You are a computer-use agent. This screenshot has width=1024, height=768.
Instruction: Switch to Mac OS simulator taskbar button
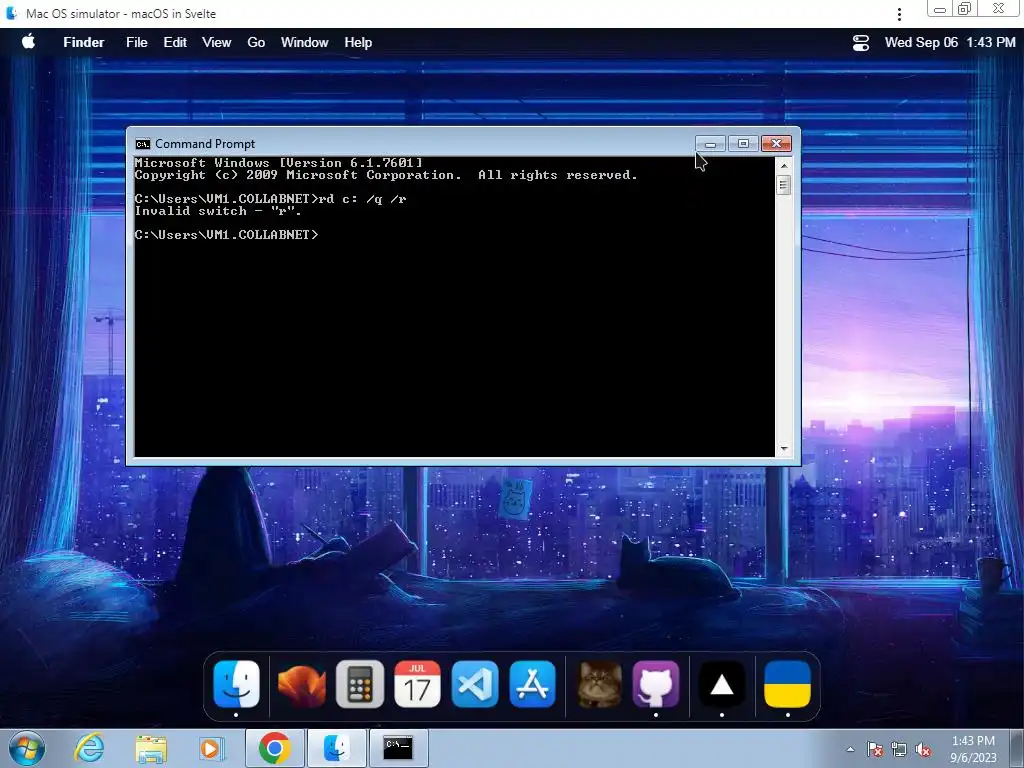coord(336,748)
